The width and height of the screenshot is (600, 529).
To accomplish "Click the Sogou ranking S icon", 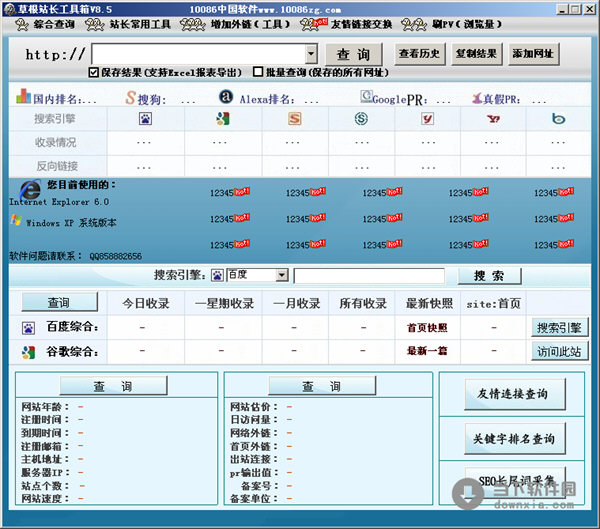I will (130, 98).
